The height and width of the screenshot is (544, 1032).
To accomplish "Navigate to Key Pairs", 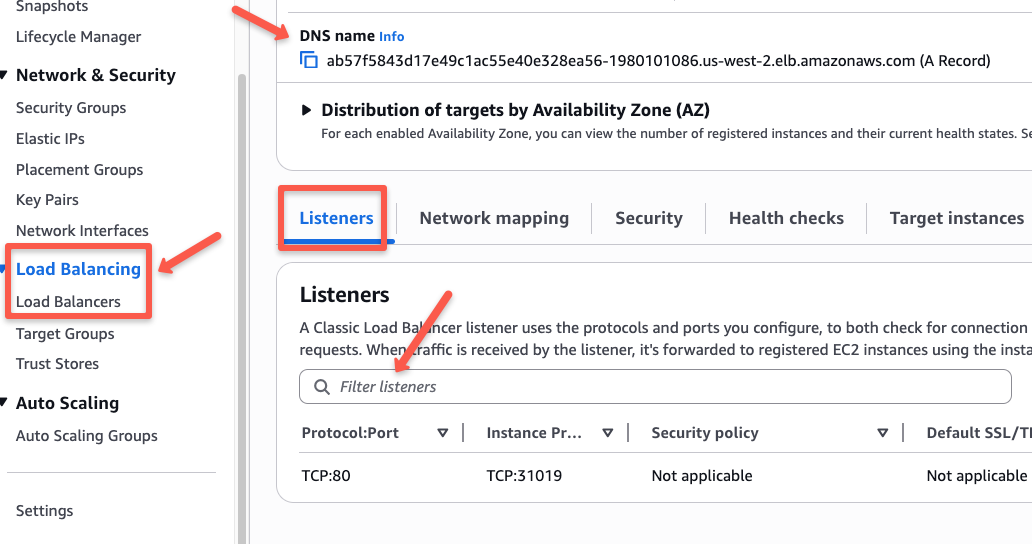I will coord(47,200).
